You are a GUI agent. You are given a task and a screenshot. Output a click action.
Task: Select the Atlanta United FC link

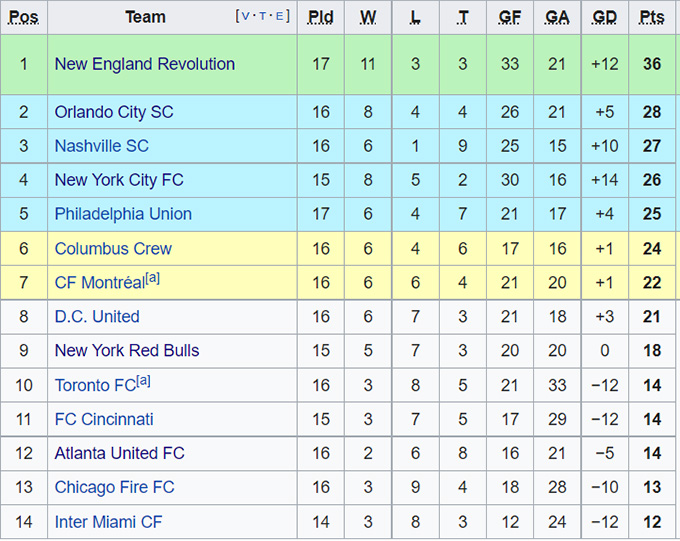[119, 454]
